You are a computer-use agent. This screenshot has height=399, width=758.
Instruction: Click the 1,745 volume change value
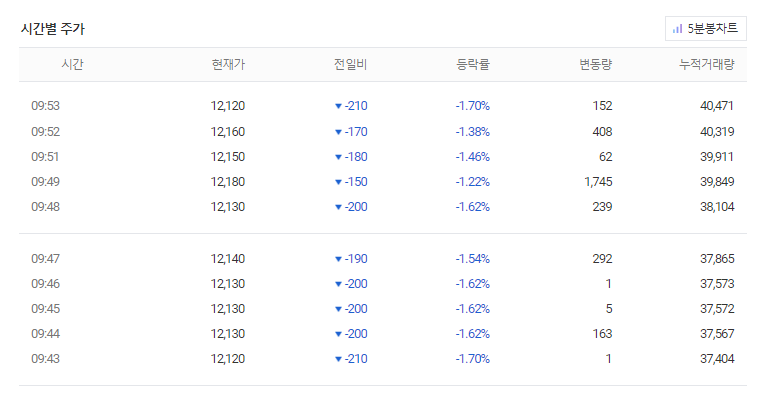click(x=598, y=182)
